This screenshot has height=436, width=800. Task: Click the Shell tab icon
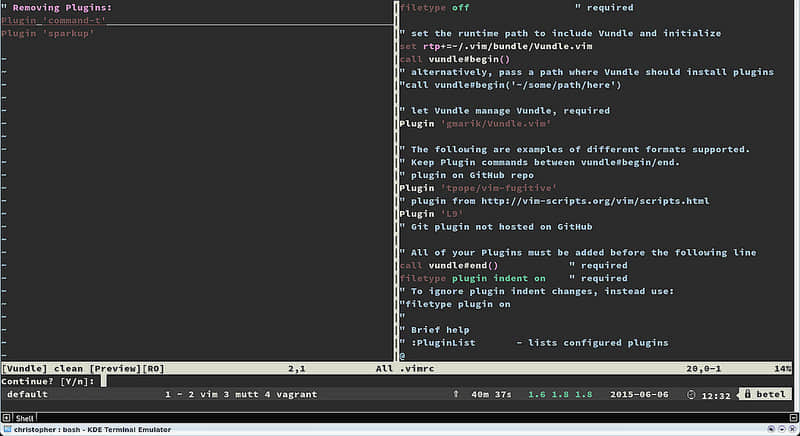click(x=9, y=418)
